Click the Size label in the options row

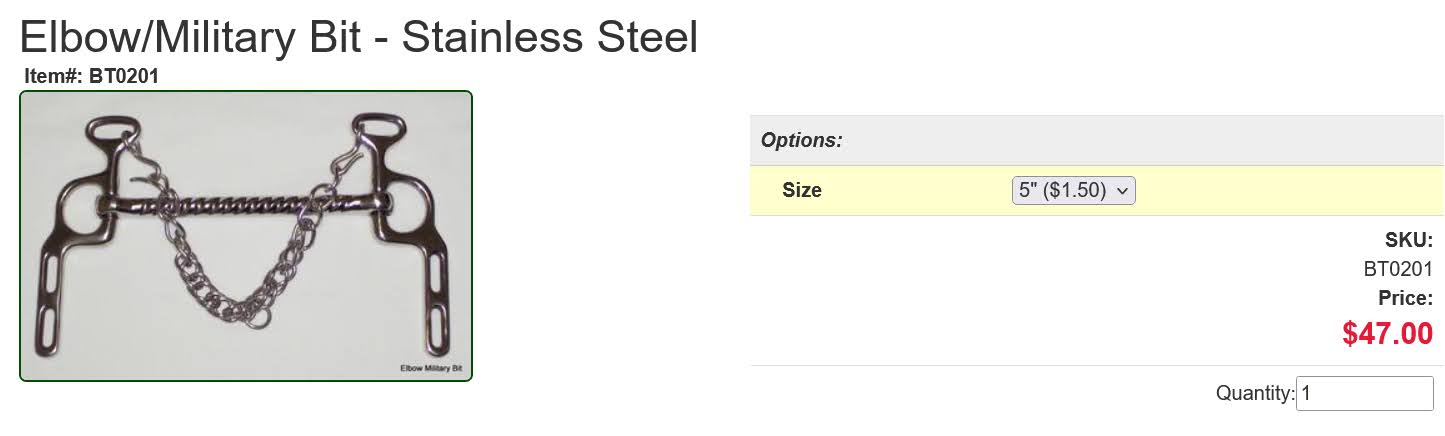coord(802,190)
